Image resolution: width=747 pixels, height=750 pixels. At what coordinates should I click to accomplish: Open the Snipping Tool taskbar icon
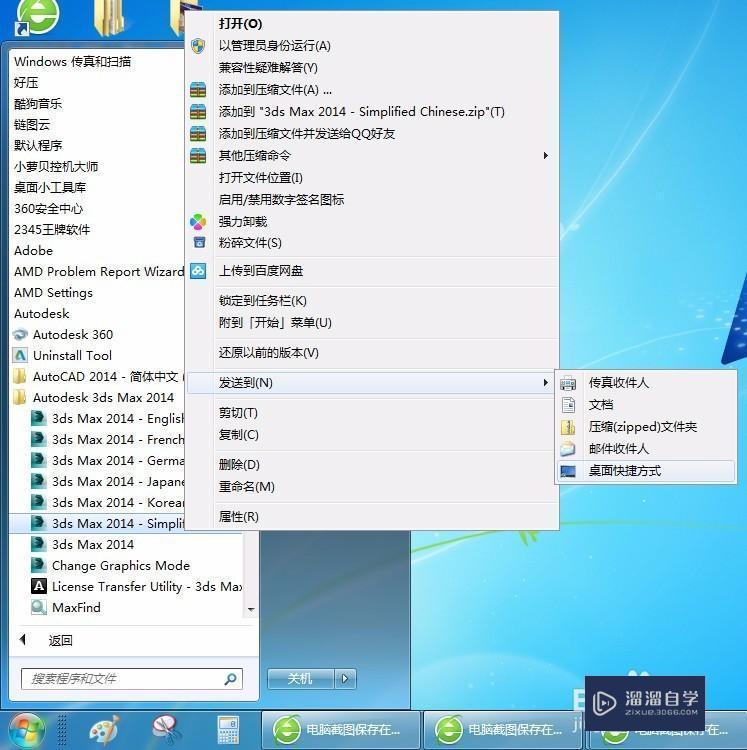(166, 730)
